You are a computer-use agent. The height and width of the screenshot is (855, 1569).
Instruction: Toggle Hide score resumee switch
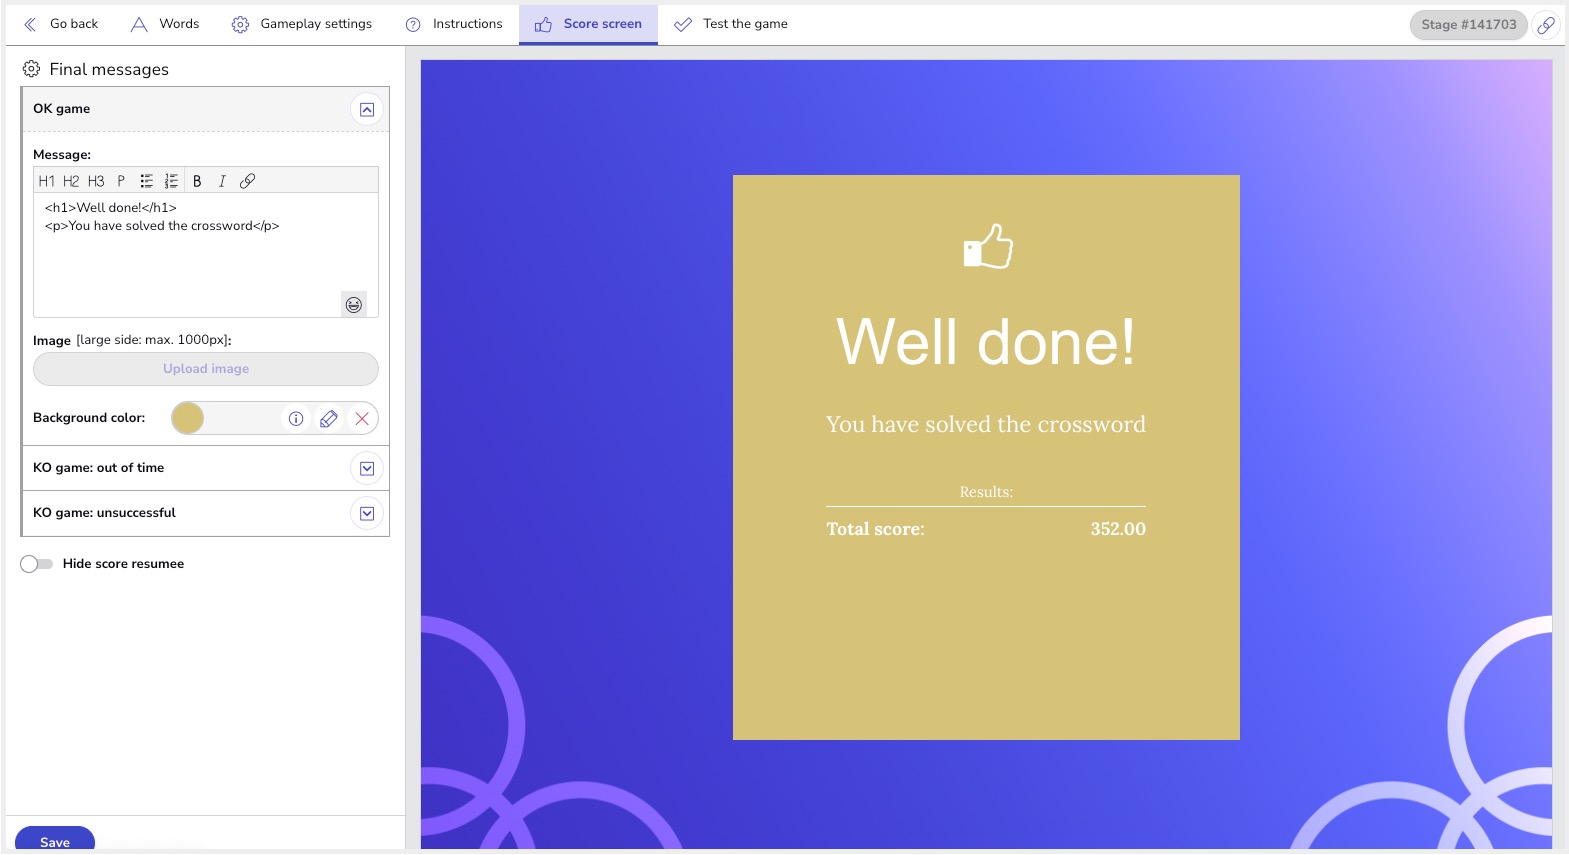pos(37,564)
